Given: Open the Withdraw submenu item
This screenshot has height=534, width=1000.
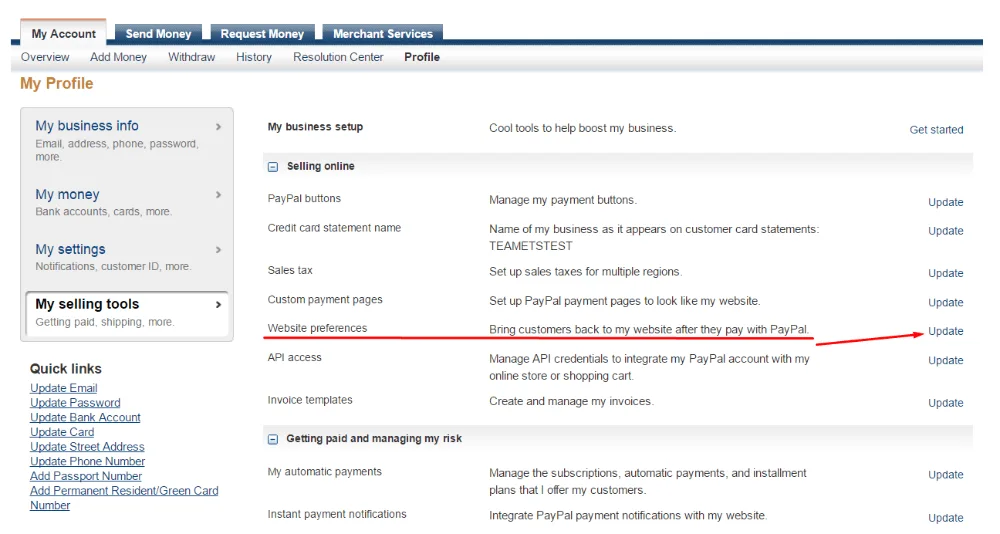Looking at the screenshot, I should [x=191, y=57].
